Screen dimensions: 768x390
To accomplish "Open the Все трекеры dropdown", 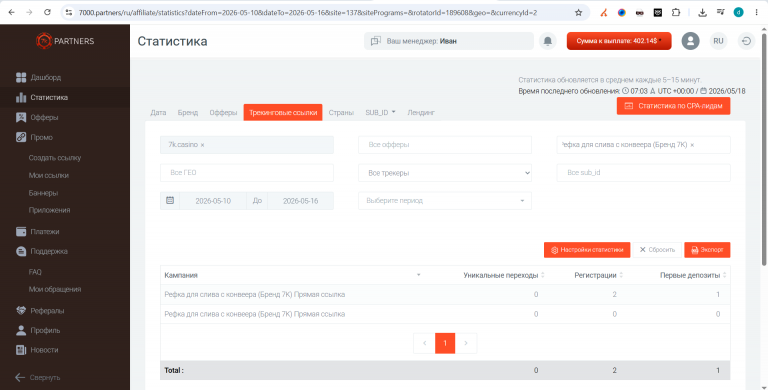I will tap(445, 173).
